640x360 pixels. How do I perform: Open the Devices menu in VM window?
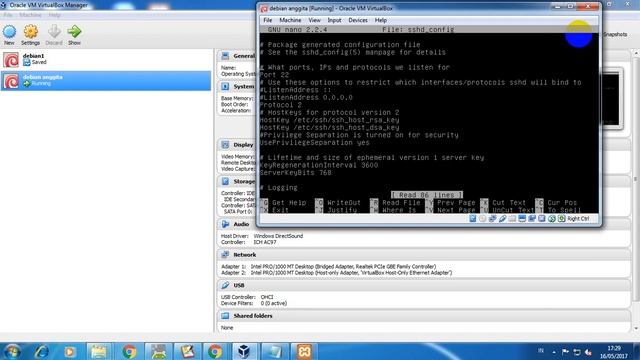tap(358, 20)
